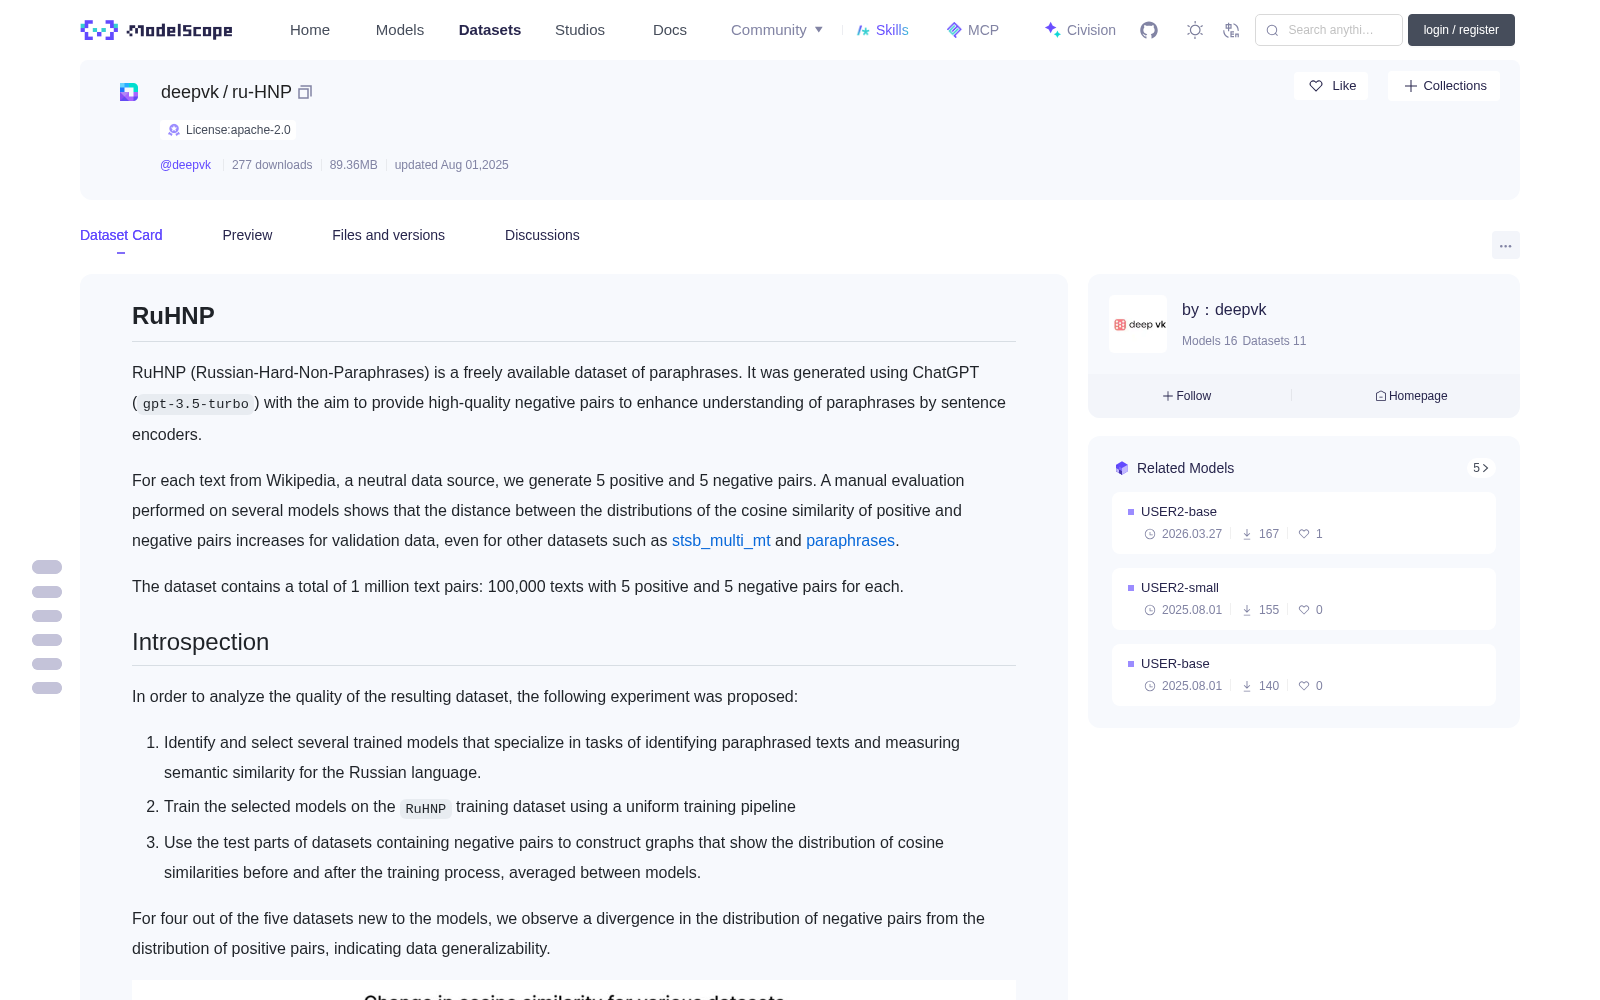
Task: Click the updated Aug 01,2025 text
Action: (x=451, y=165)
